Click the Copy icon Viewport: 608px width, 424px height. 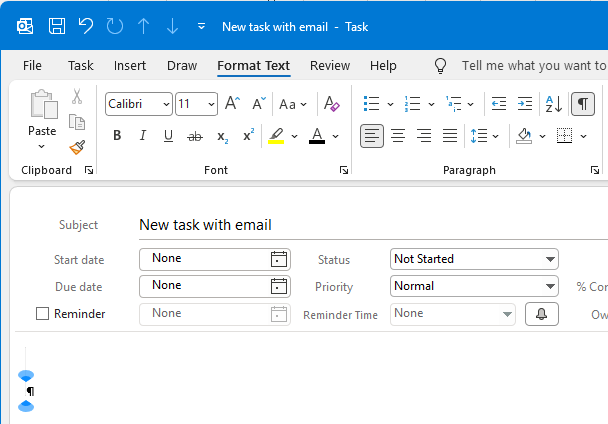click(x=77, y=122)
